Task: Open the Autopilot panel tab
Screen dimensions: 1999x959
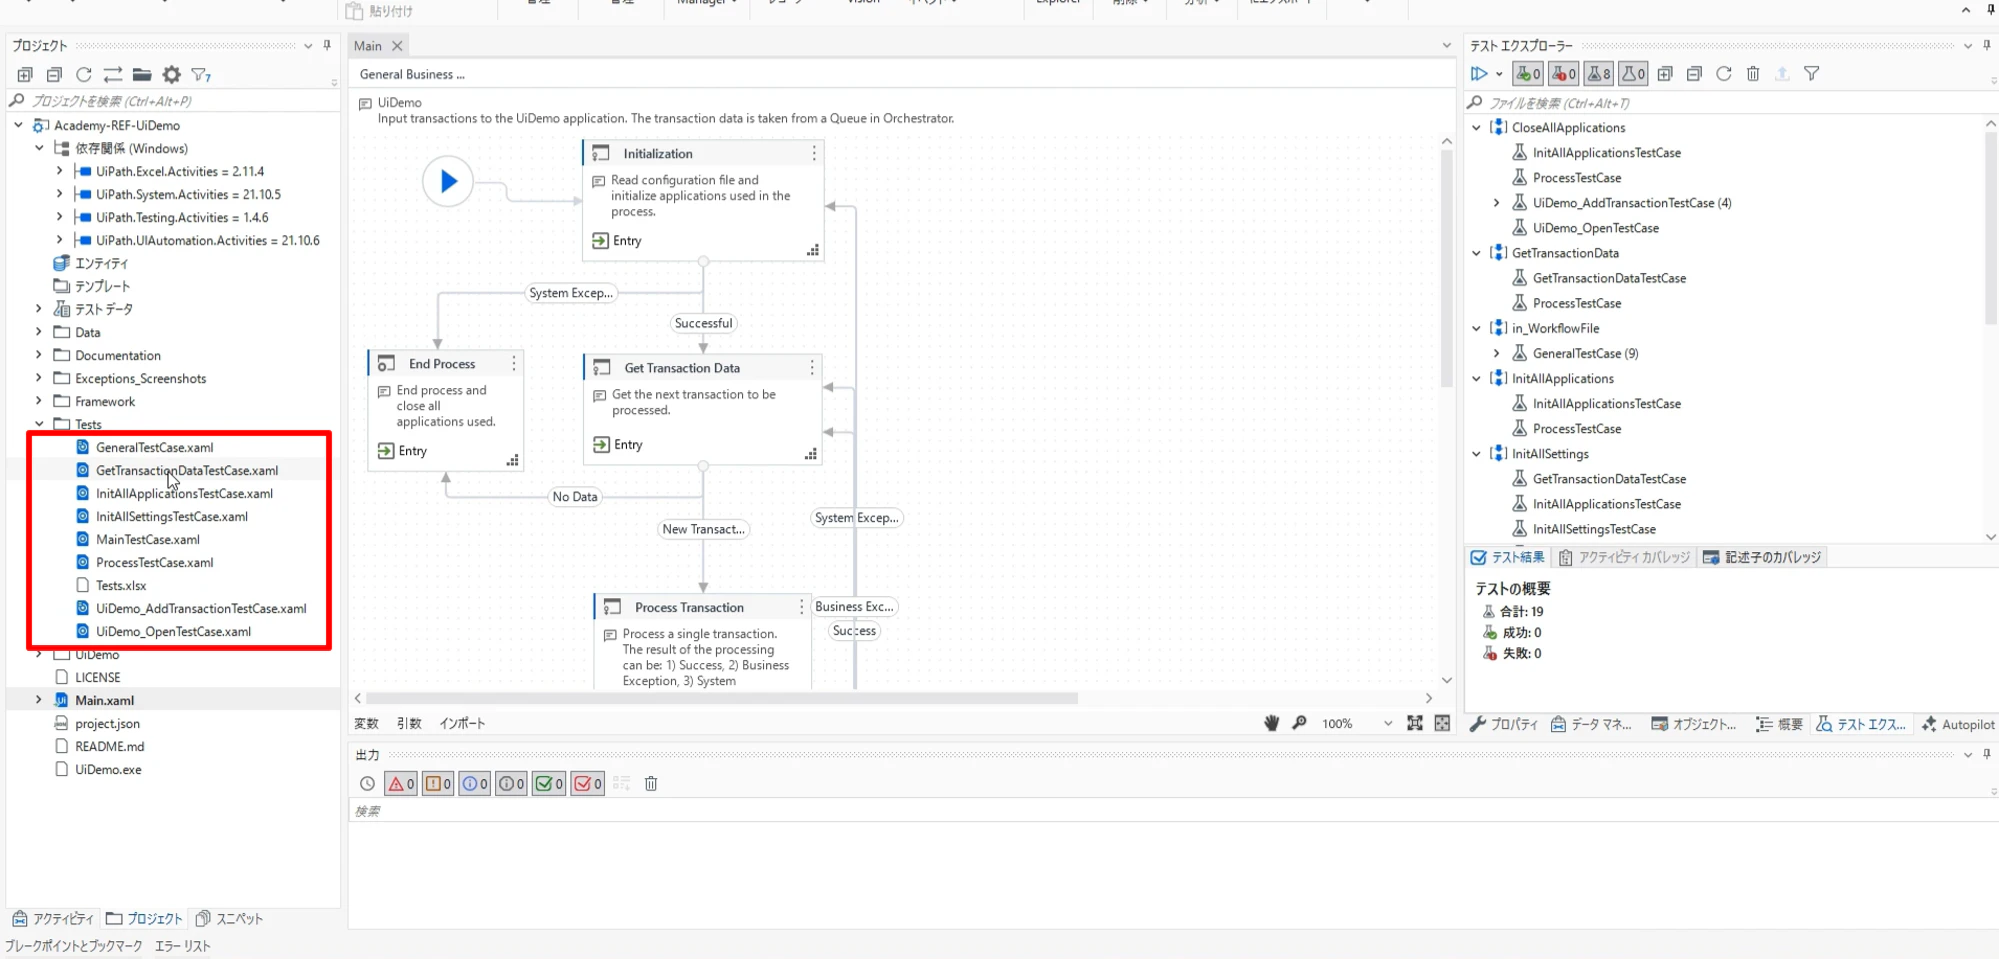Action: pyautogui.click(x=1958, y=724)
